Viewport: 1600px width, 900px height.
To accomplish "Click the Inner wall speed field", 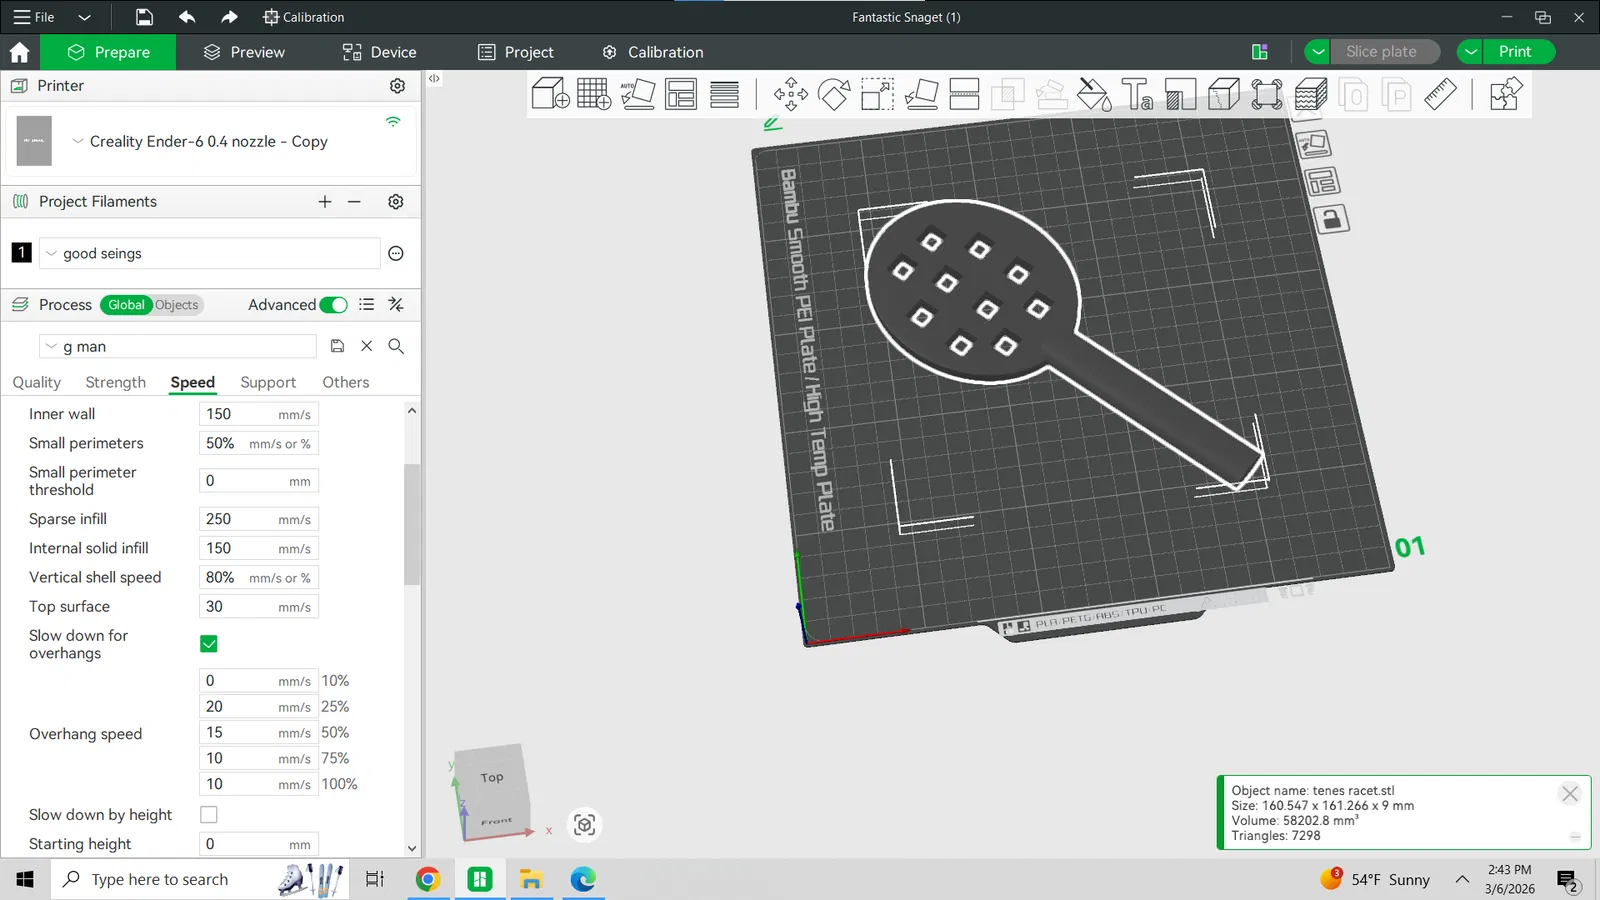I will [x=259, y=414].
